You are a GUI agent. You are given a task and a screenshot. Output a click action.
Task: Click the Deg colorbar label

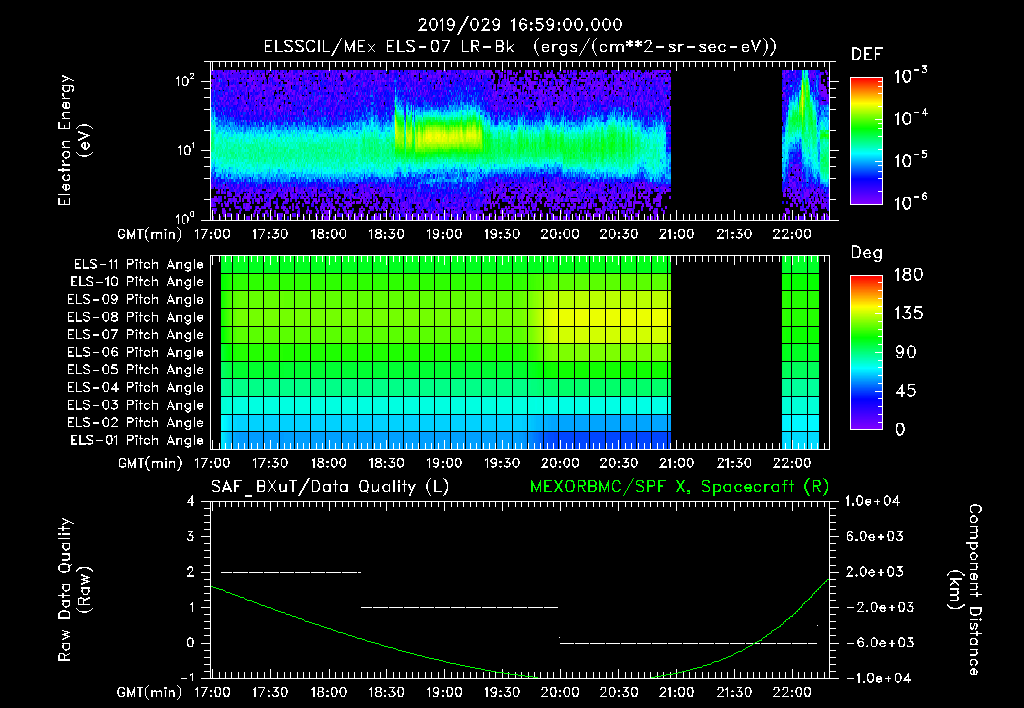click(x=867, y=253)
